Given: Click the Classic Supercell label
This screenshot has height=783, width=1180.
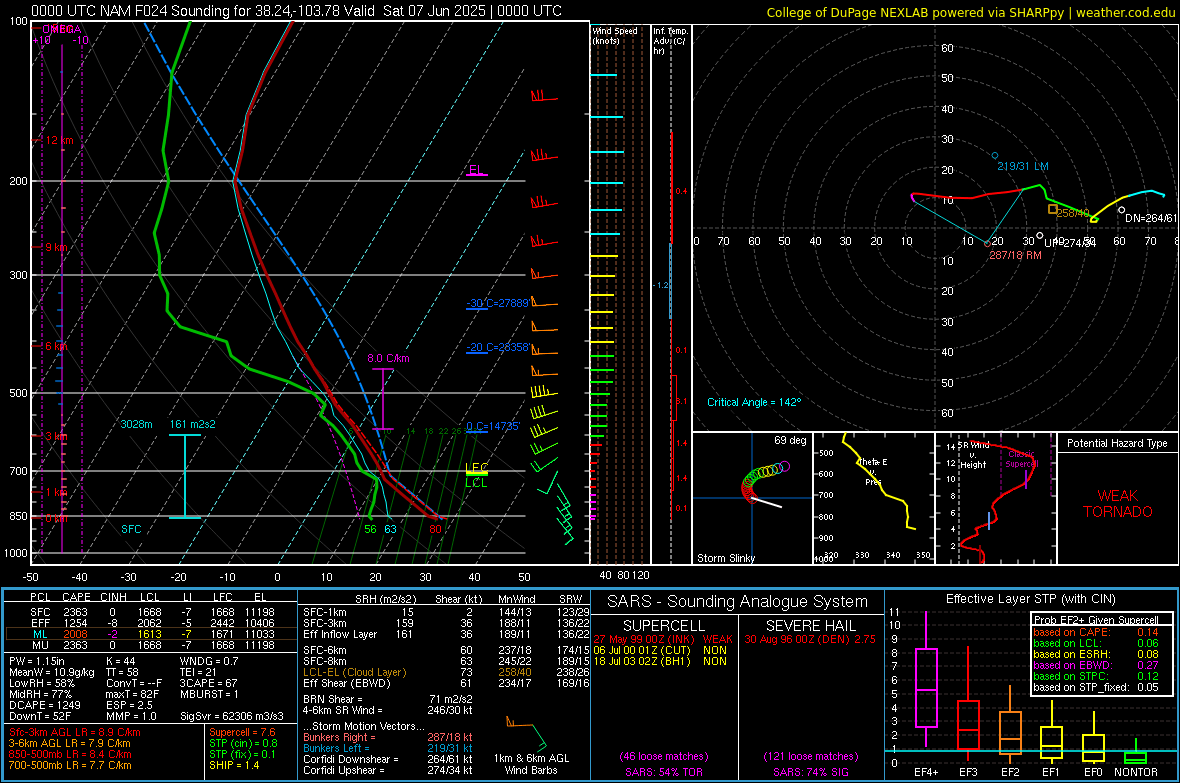Looking at the screenshot, I should point(1022,459).
